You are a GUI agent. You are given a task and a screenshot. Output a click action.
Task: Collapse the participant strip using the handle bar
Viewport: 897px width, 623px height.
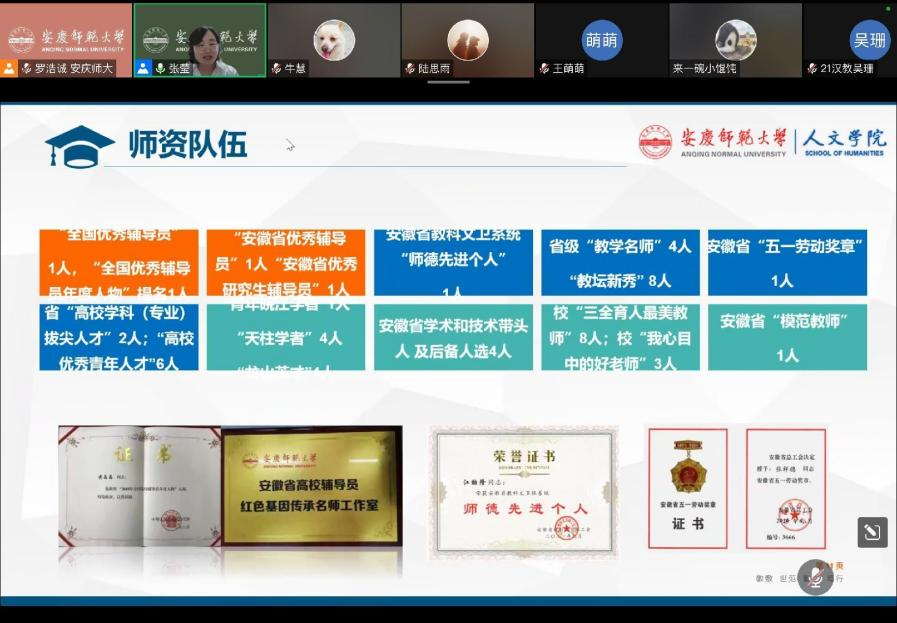[448, 82]
